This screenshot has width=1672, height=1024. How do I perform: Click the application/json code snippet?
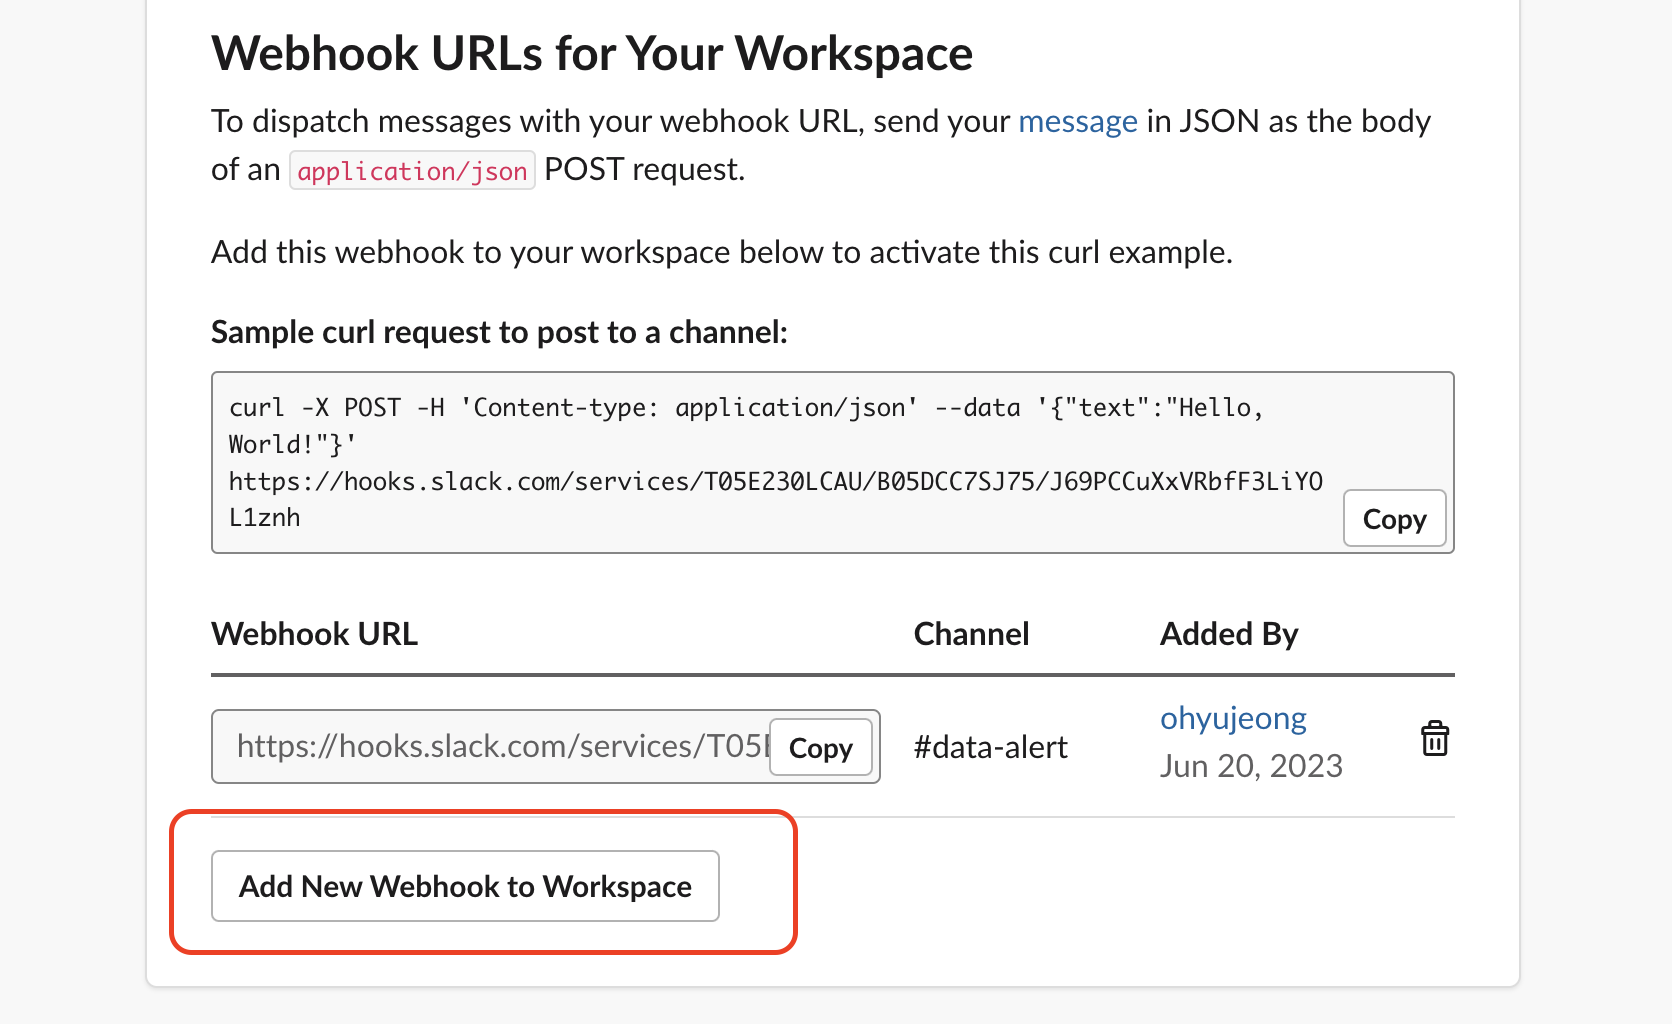(x=412, y=170)
